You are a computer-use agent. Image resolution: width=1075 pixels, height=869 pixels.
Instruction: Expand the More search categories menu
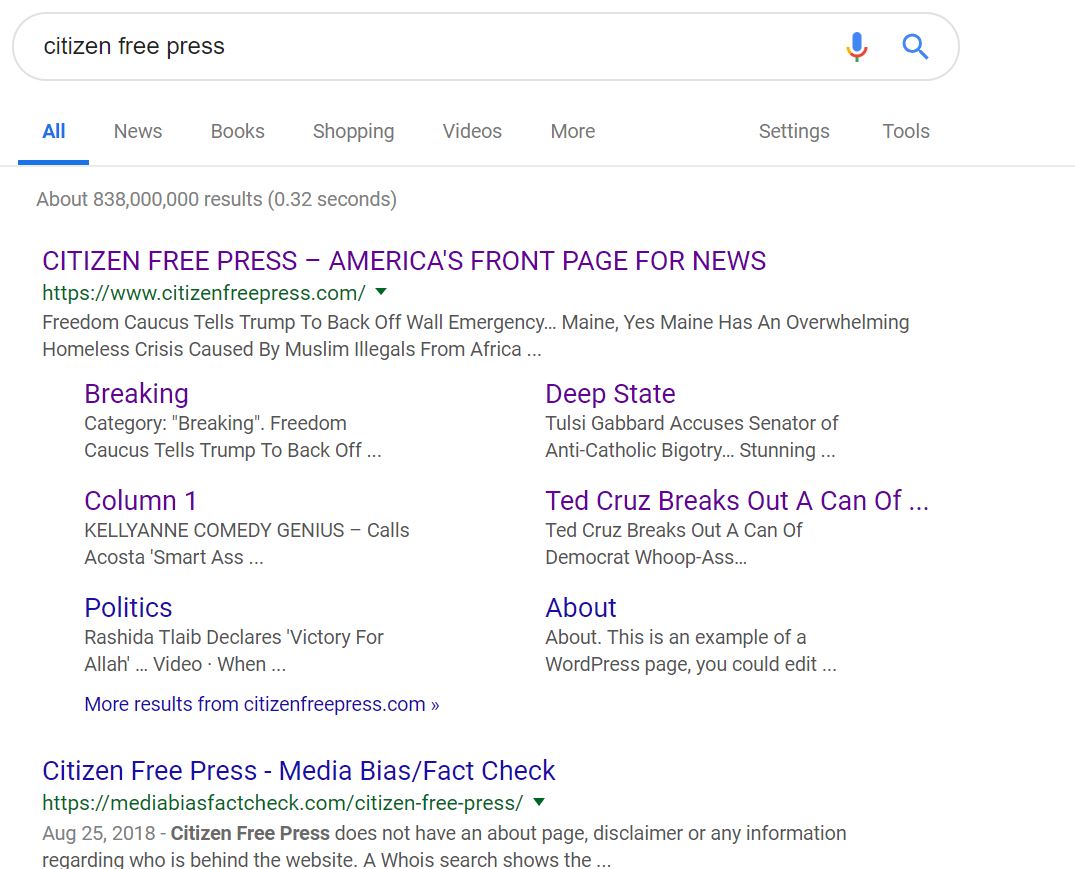pos(572,131)
